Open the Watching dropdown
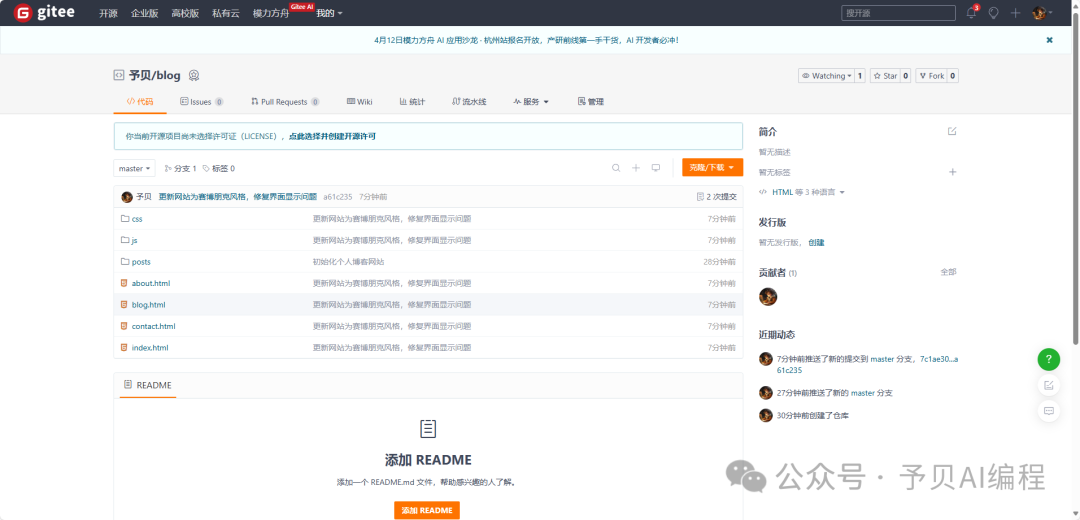 (x=827, y=76)
